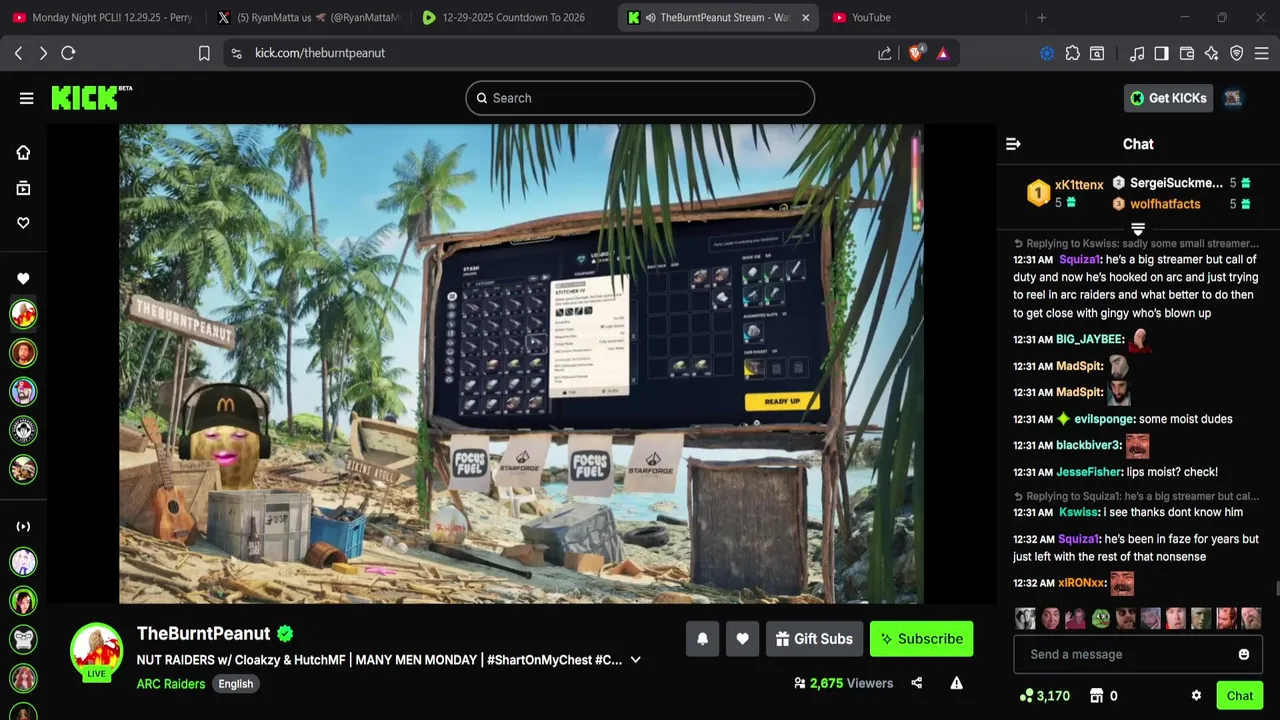Open the browser share icon in the address bar
Image resolution: width=1280 pixels, height=720 pixels.
pos(885,53)
